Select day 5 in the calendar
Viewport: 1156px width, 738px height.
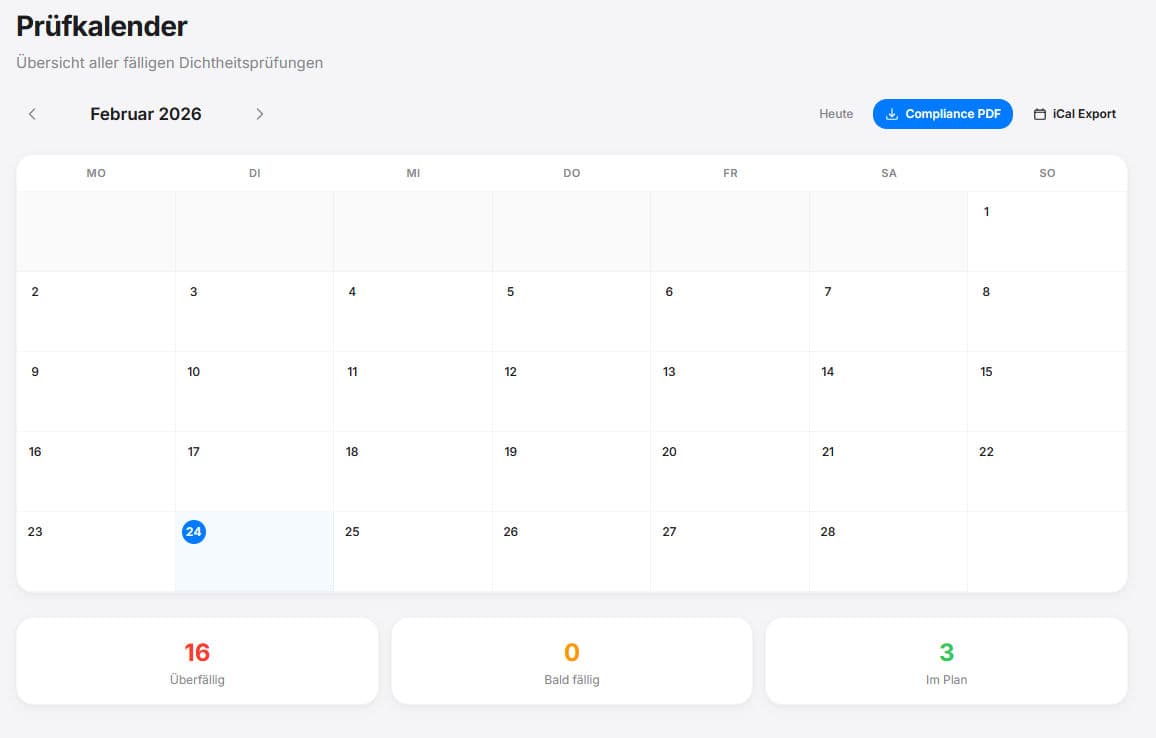click(571, 312)
